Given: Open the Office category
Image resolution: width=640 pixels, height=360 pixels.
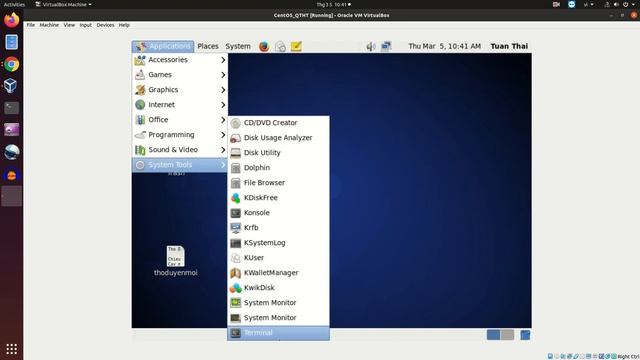Looking at the screenshot, I should pos(180,120).
